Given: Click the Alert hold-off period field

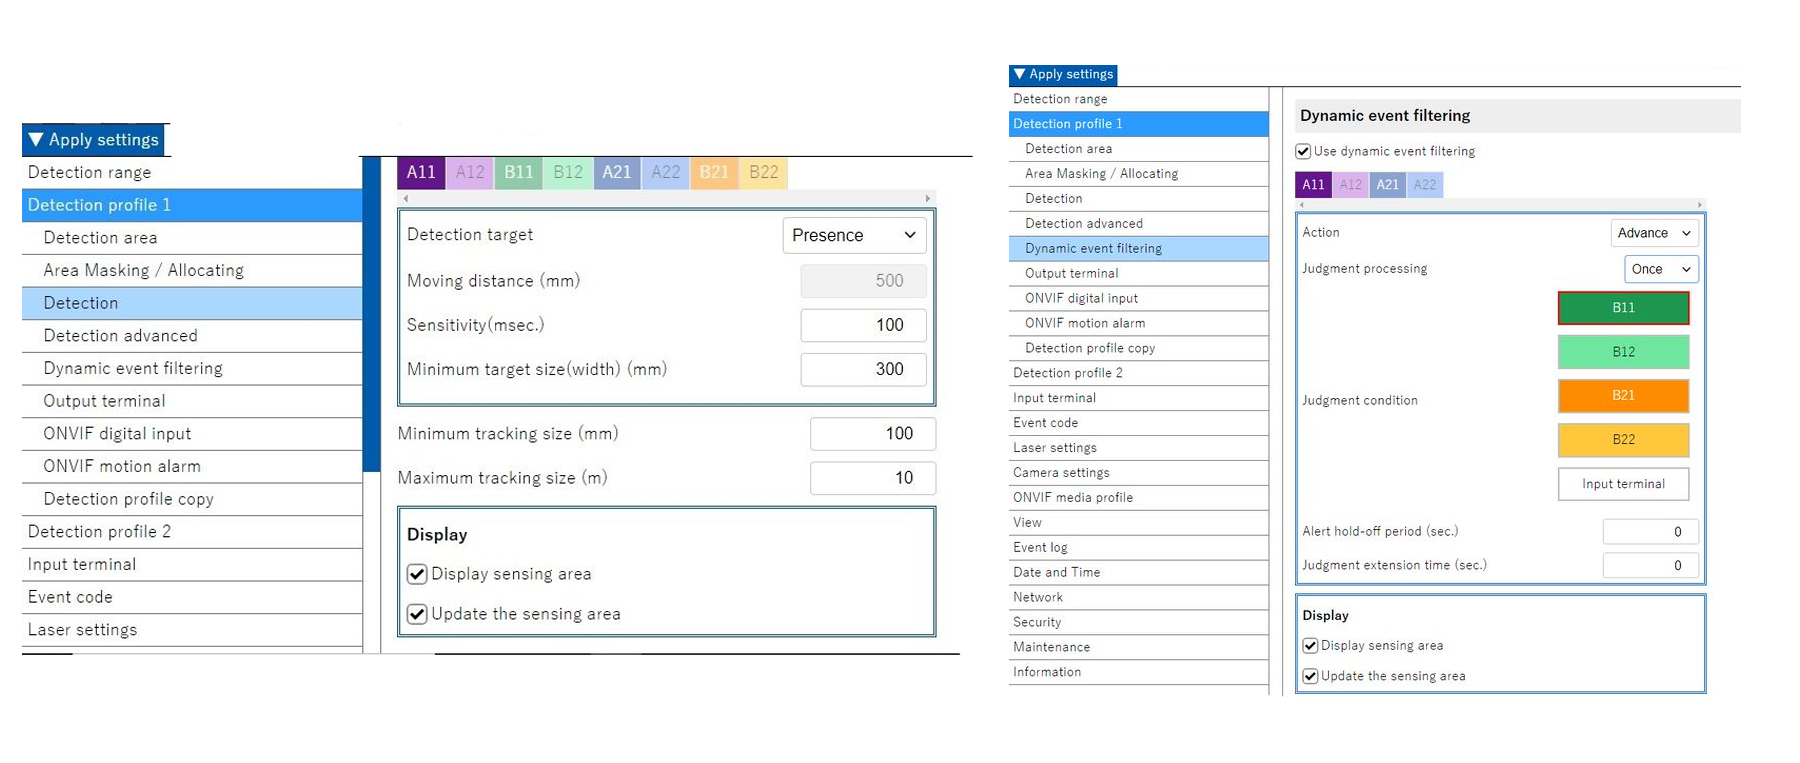Looking at the screenshot, I should tap(1649, 532).
